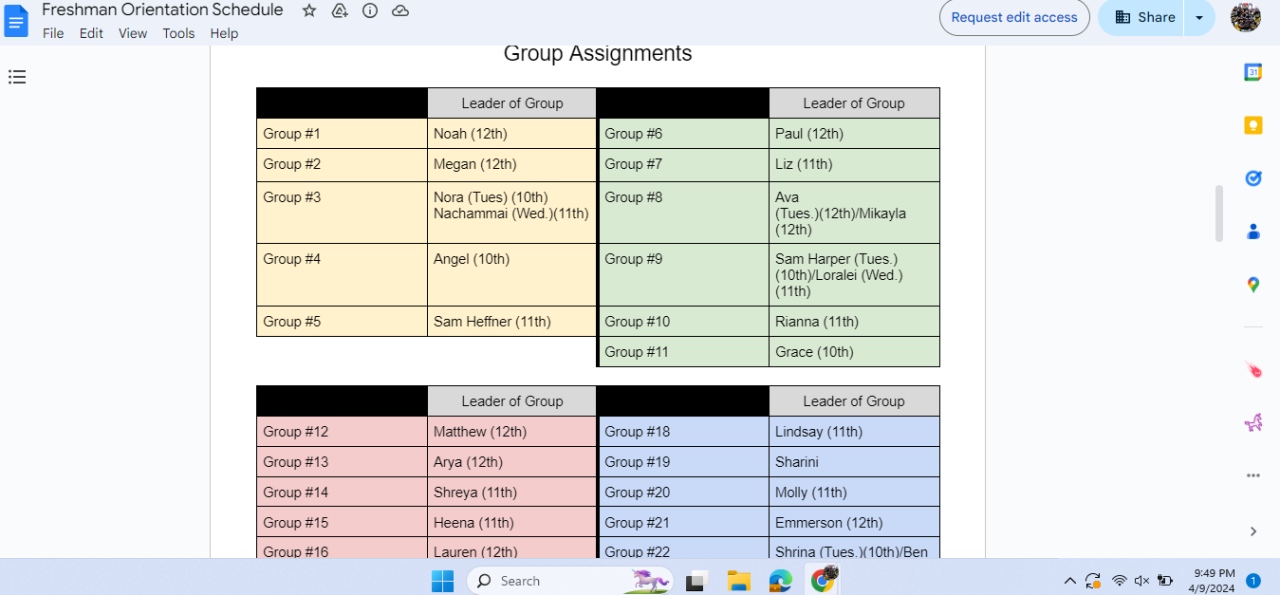Click the document title text
Viewport: 1280px width, 595px height.
(162, 10)
